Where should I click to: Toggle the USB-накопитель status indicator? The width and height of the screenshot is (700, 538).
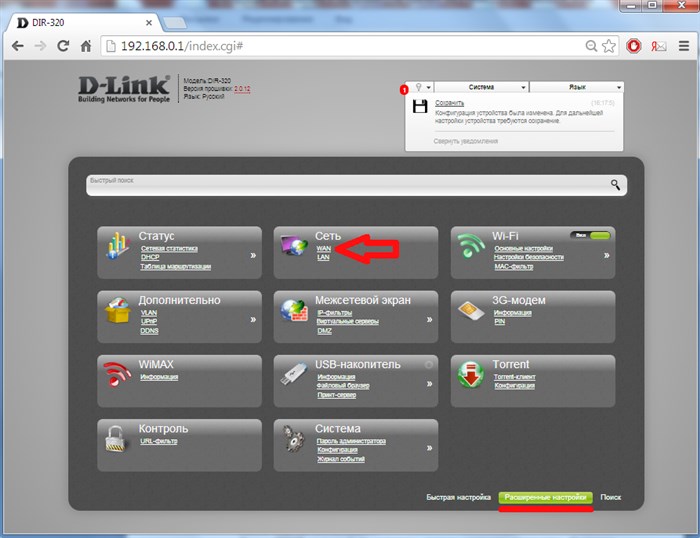(429, 365)
